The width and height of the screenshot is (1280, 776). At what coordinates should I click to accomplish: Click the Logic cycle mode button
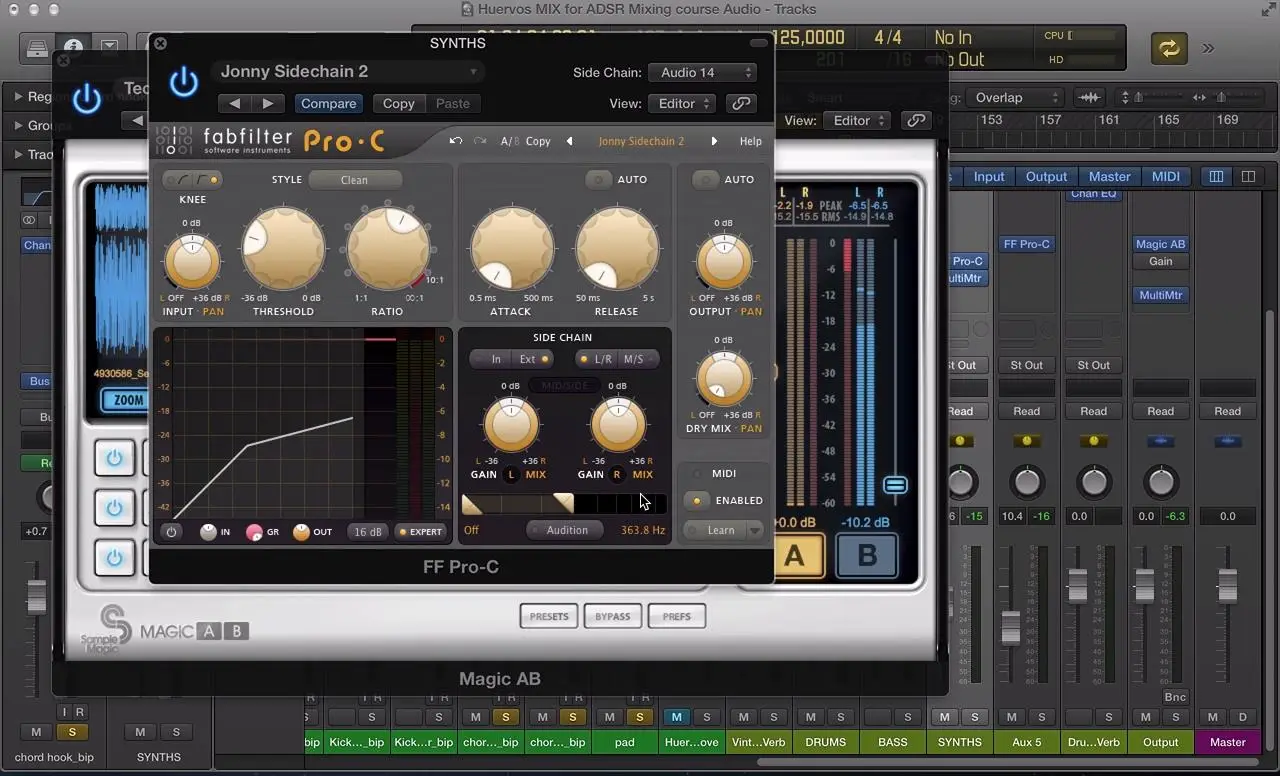1168,47
